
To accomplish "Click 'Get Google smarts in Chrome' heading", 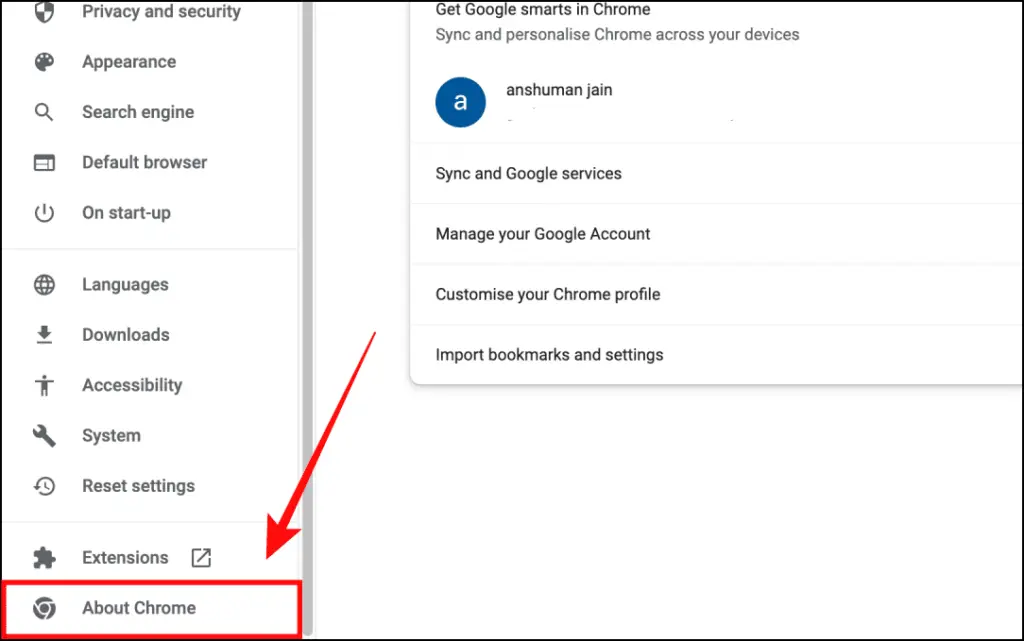I will 543,10.
